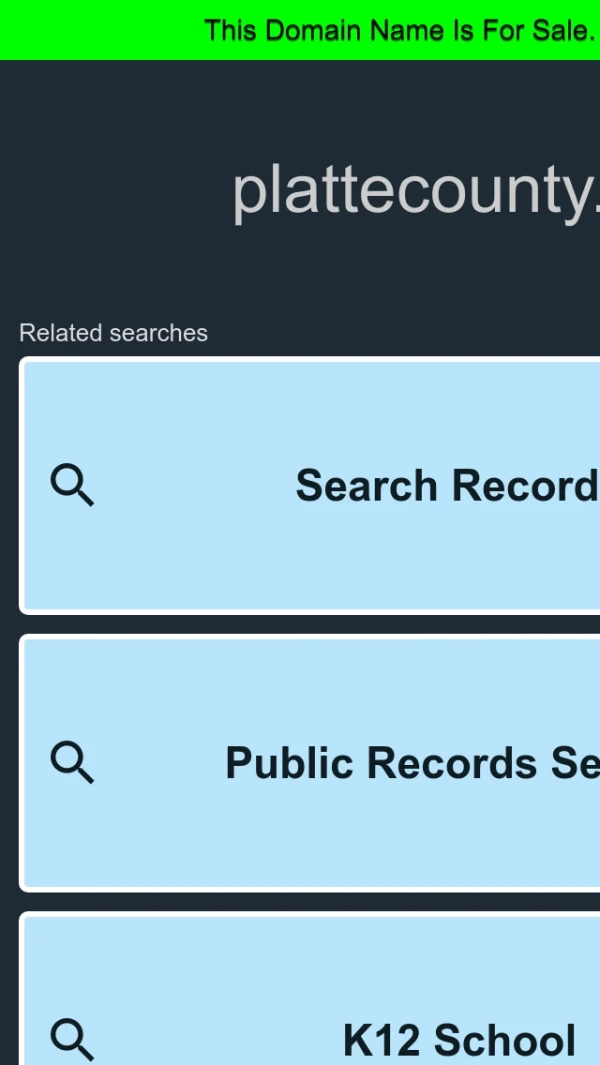Select the plattecounty domain heading
600x1065 pixels.
pyautogui.click(x=416, y=192)
